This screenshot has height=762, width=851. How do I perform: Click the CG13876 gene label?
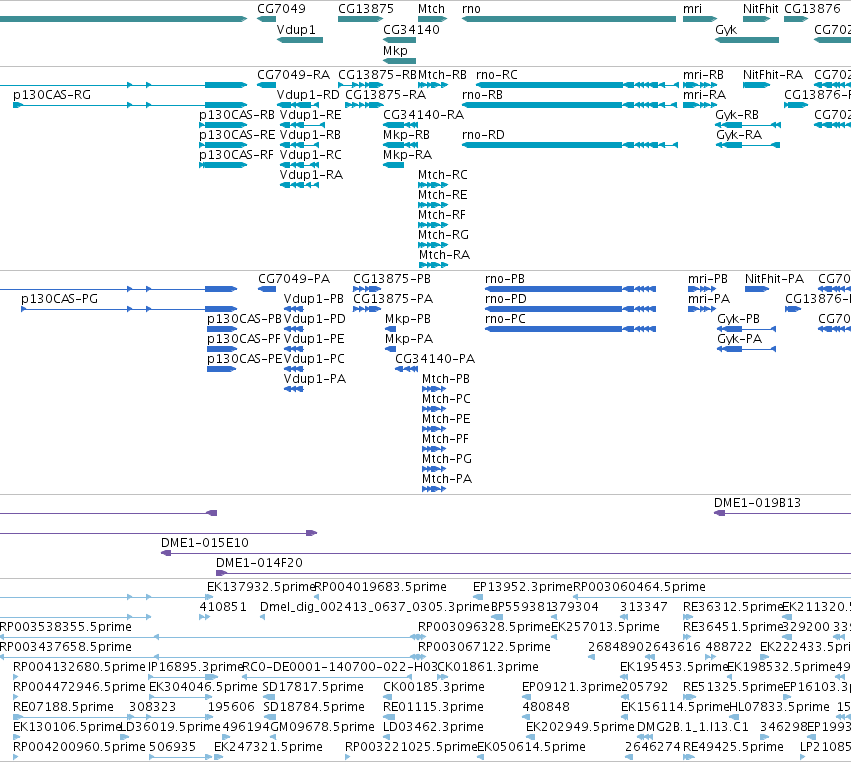click(812, 9)
